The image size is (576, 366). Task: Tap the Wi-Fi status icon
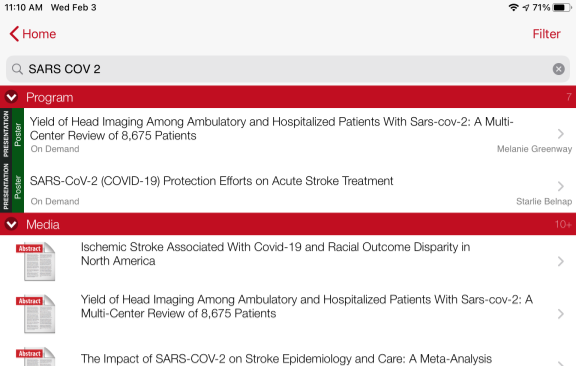click(513, 7)
